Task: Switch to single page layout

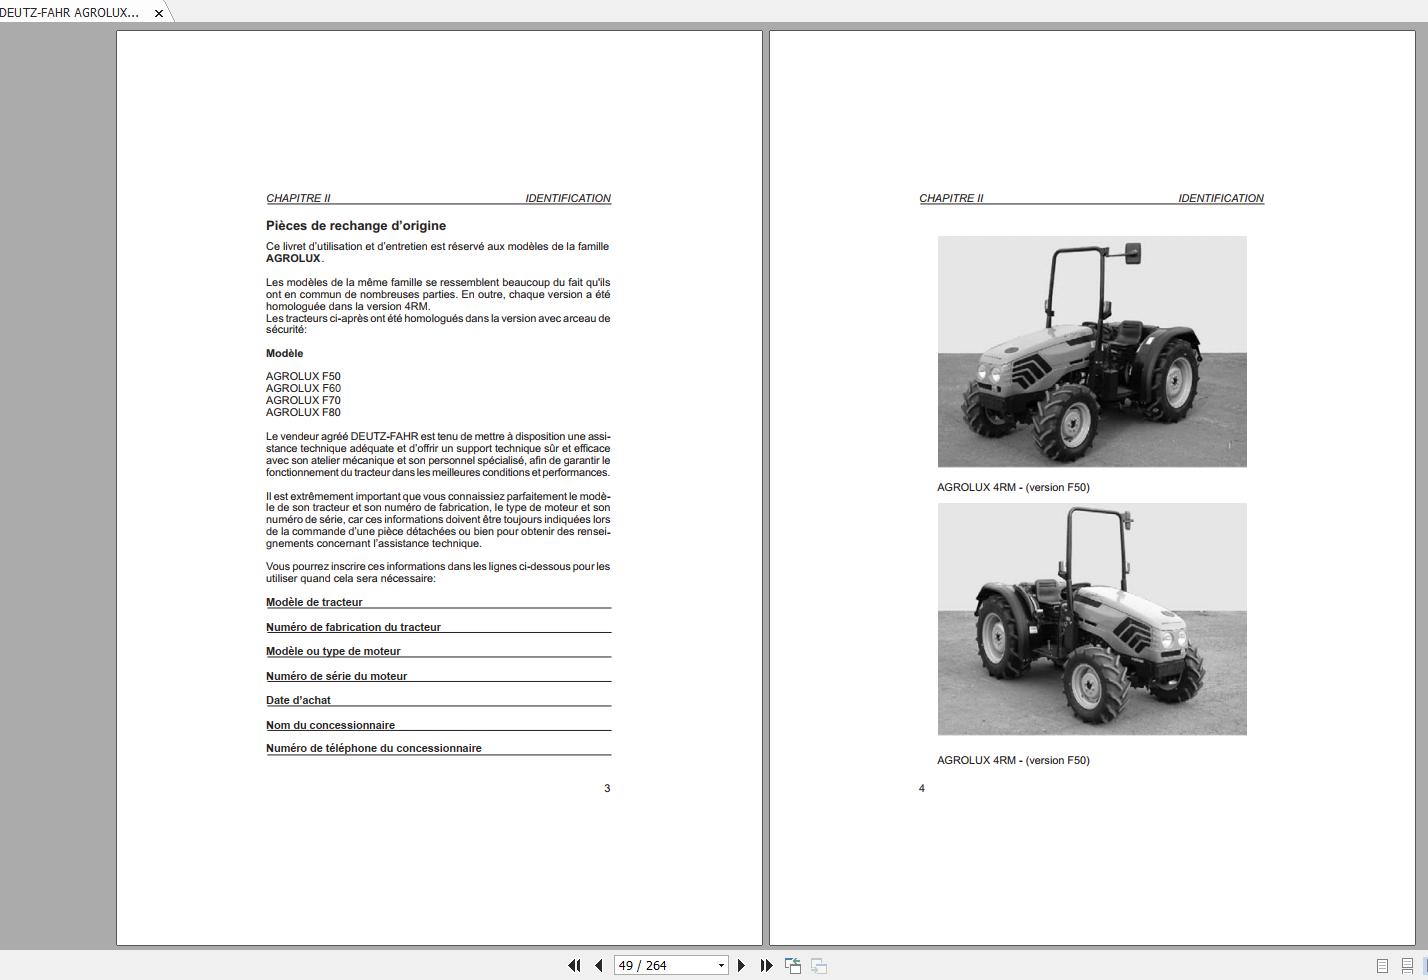Action: 1382,965
